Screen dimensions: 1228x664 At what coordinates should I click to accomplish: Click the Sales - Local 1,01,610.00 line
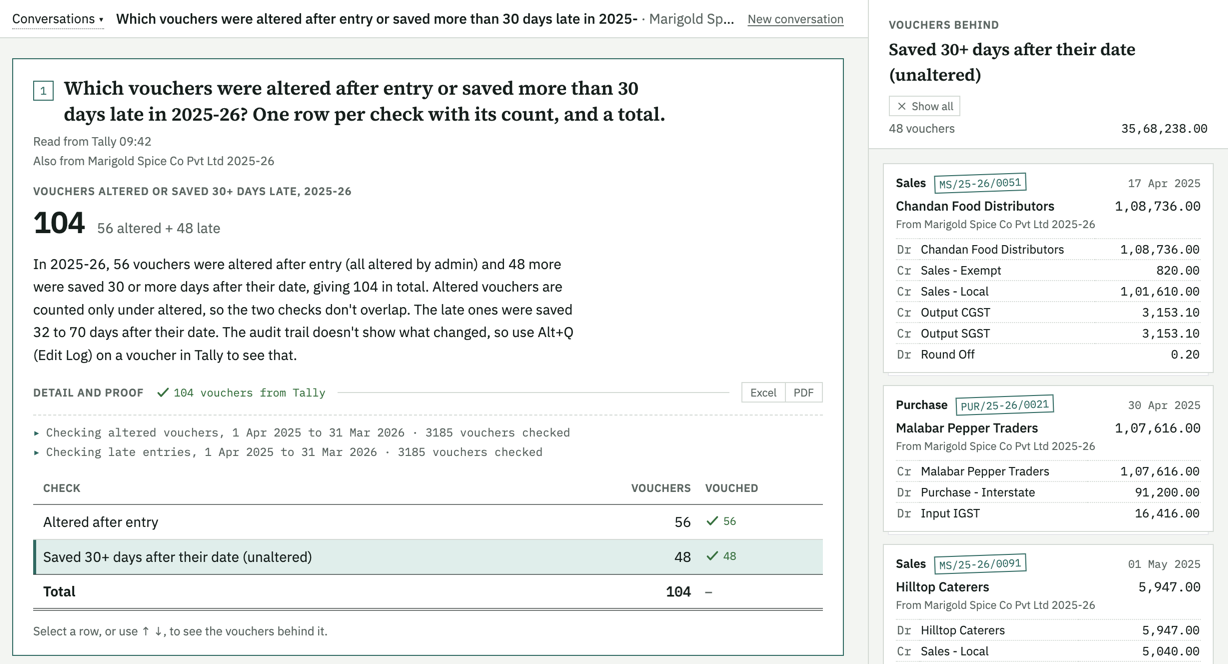tap(1047, 291)
